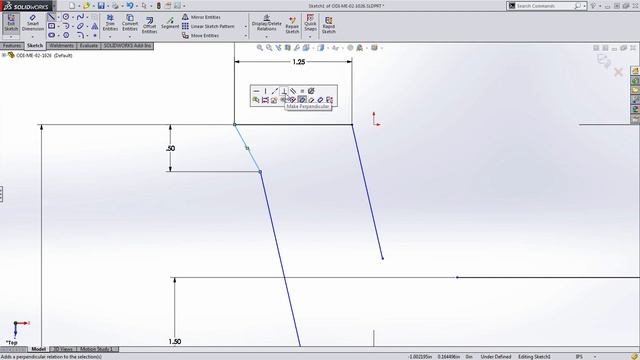Switch to Features tab
Screen dimensions: 640x360
(x=12, y=46)
